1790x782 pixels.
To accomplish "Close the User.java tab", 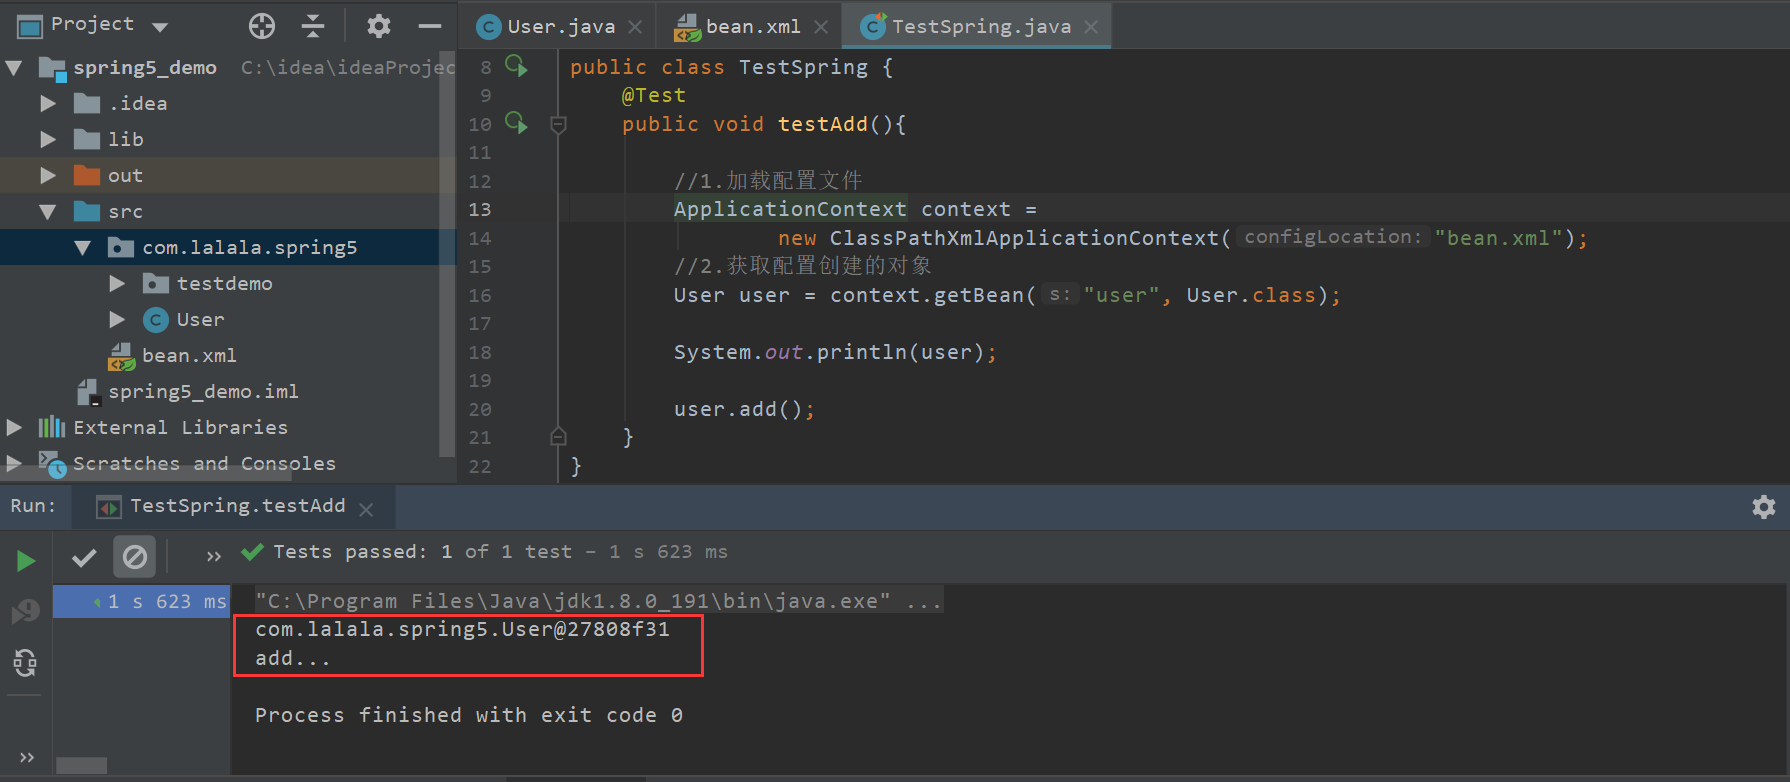I will tap(635, 27).
